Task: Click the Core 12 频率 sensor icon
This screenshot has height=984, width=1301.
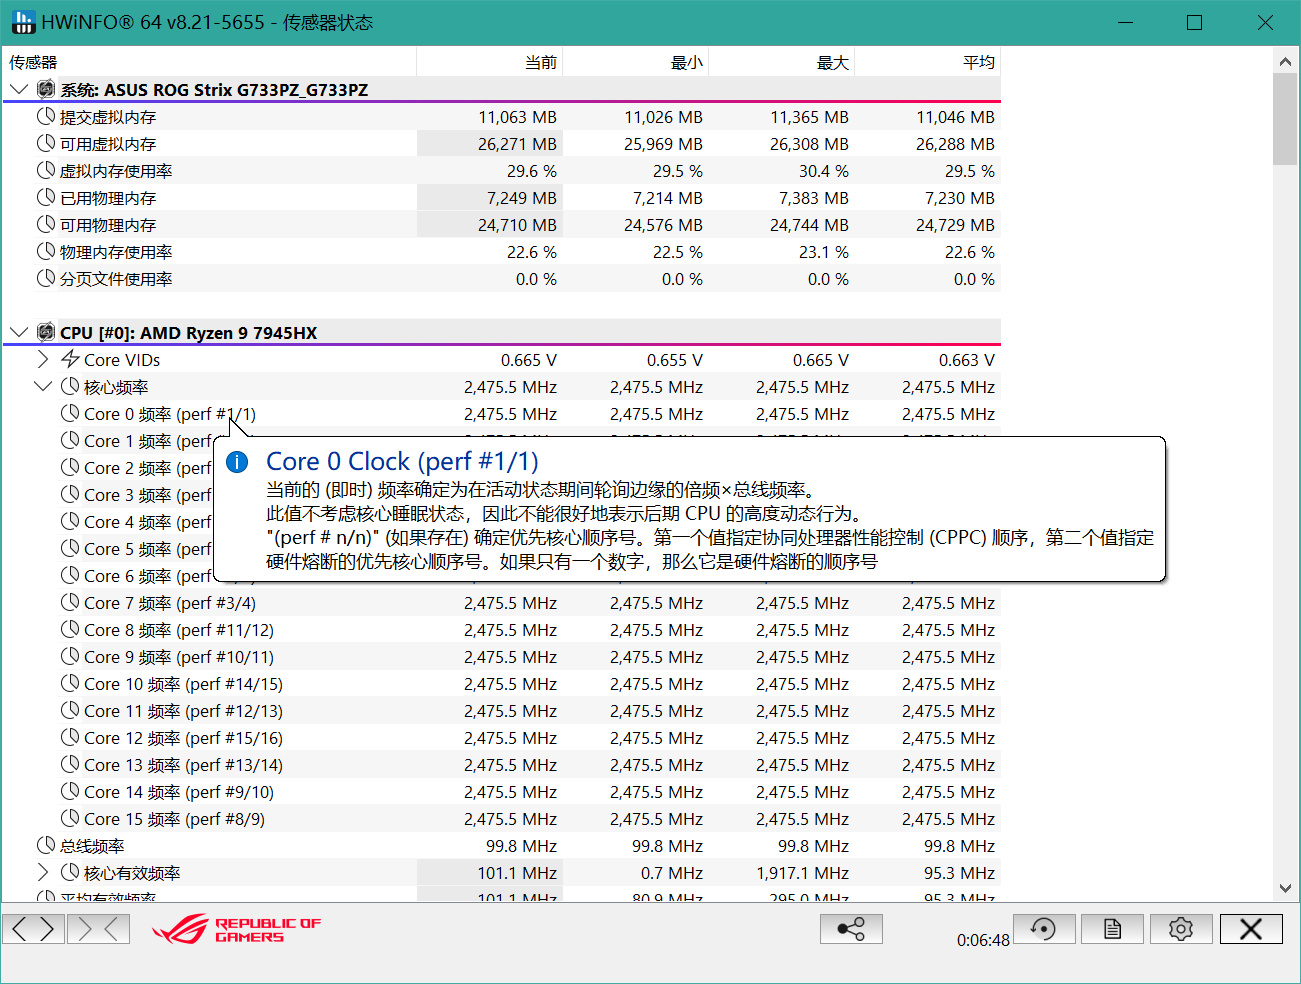Action: 70,737
